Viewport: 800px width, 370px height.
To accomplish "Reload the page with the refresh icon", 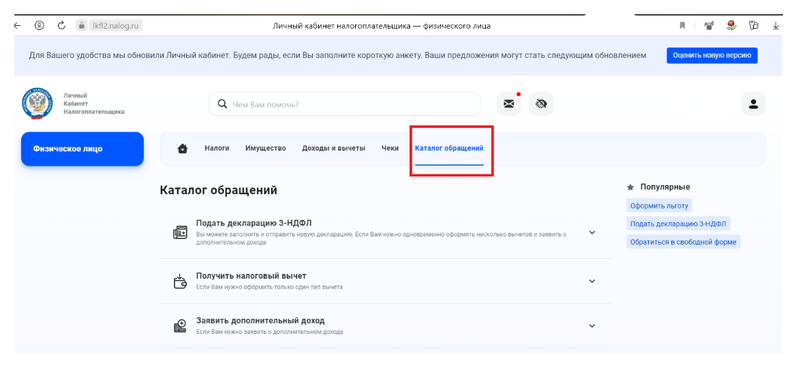I will [x=61, y=26].
